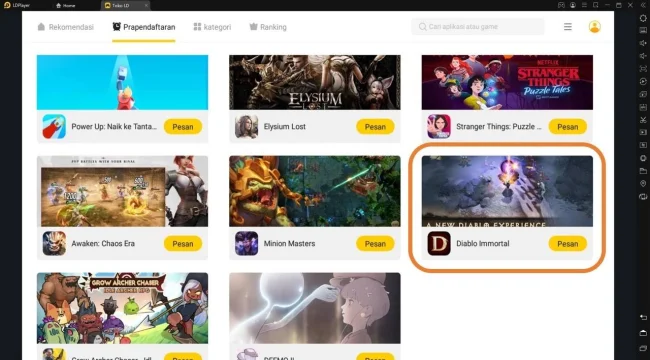Rotate the emulator screen via sidebar
Screen dimensions: 650x360
643,196
